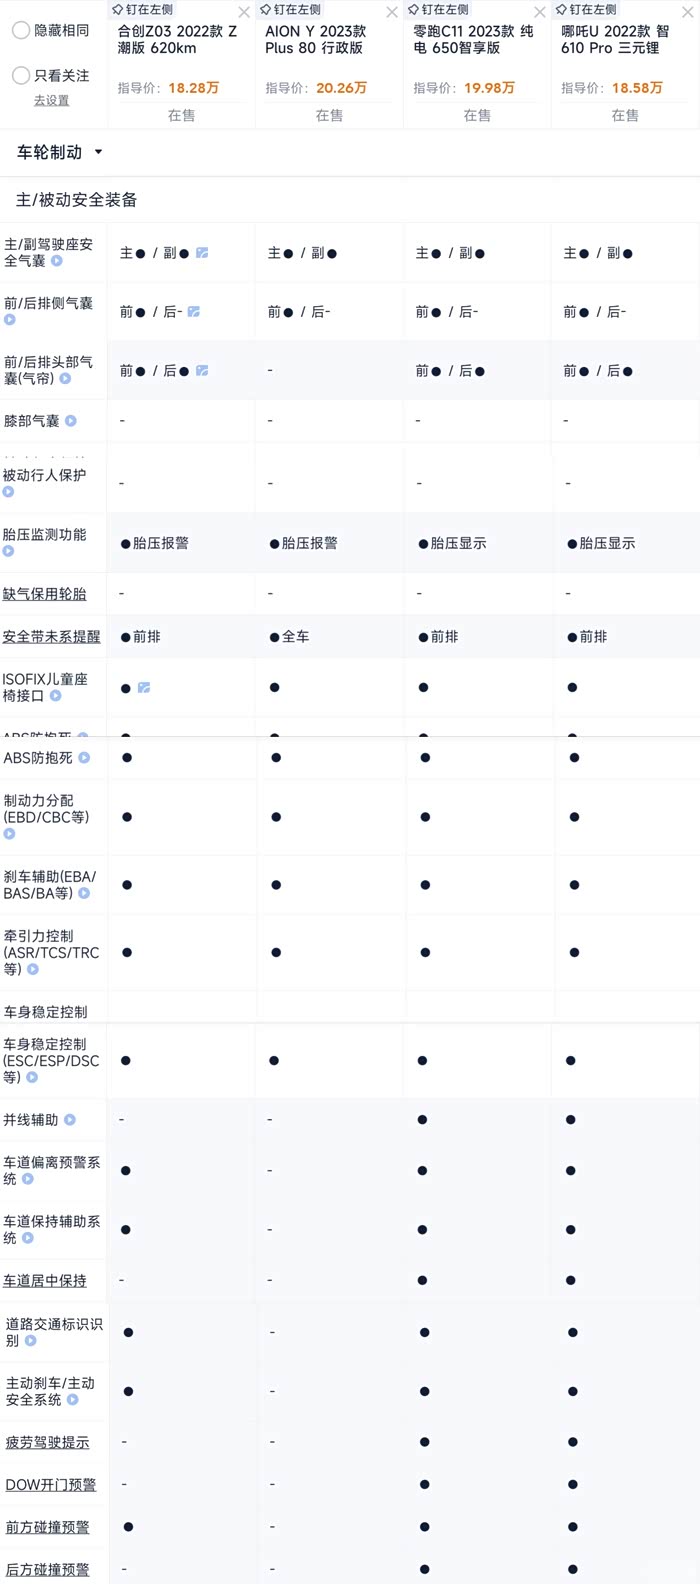Click the DOW开门预警 link
700x1584 pixels.
(50, 1485)
